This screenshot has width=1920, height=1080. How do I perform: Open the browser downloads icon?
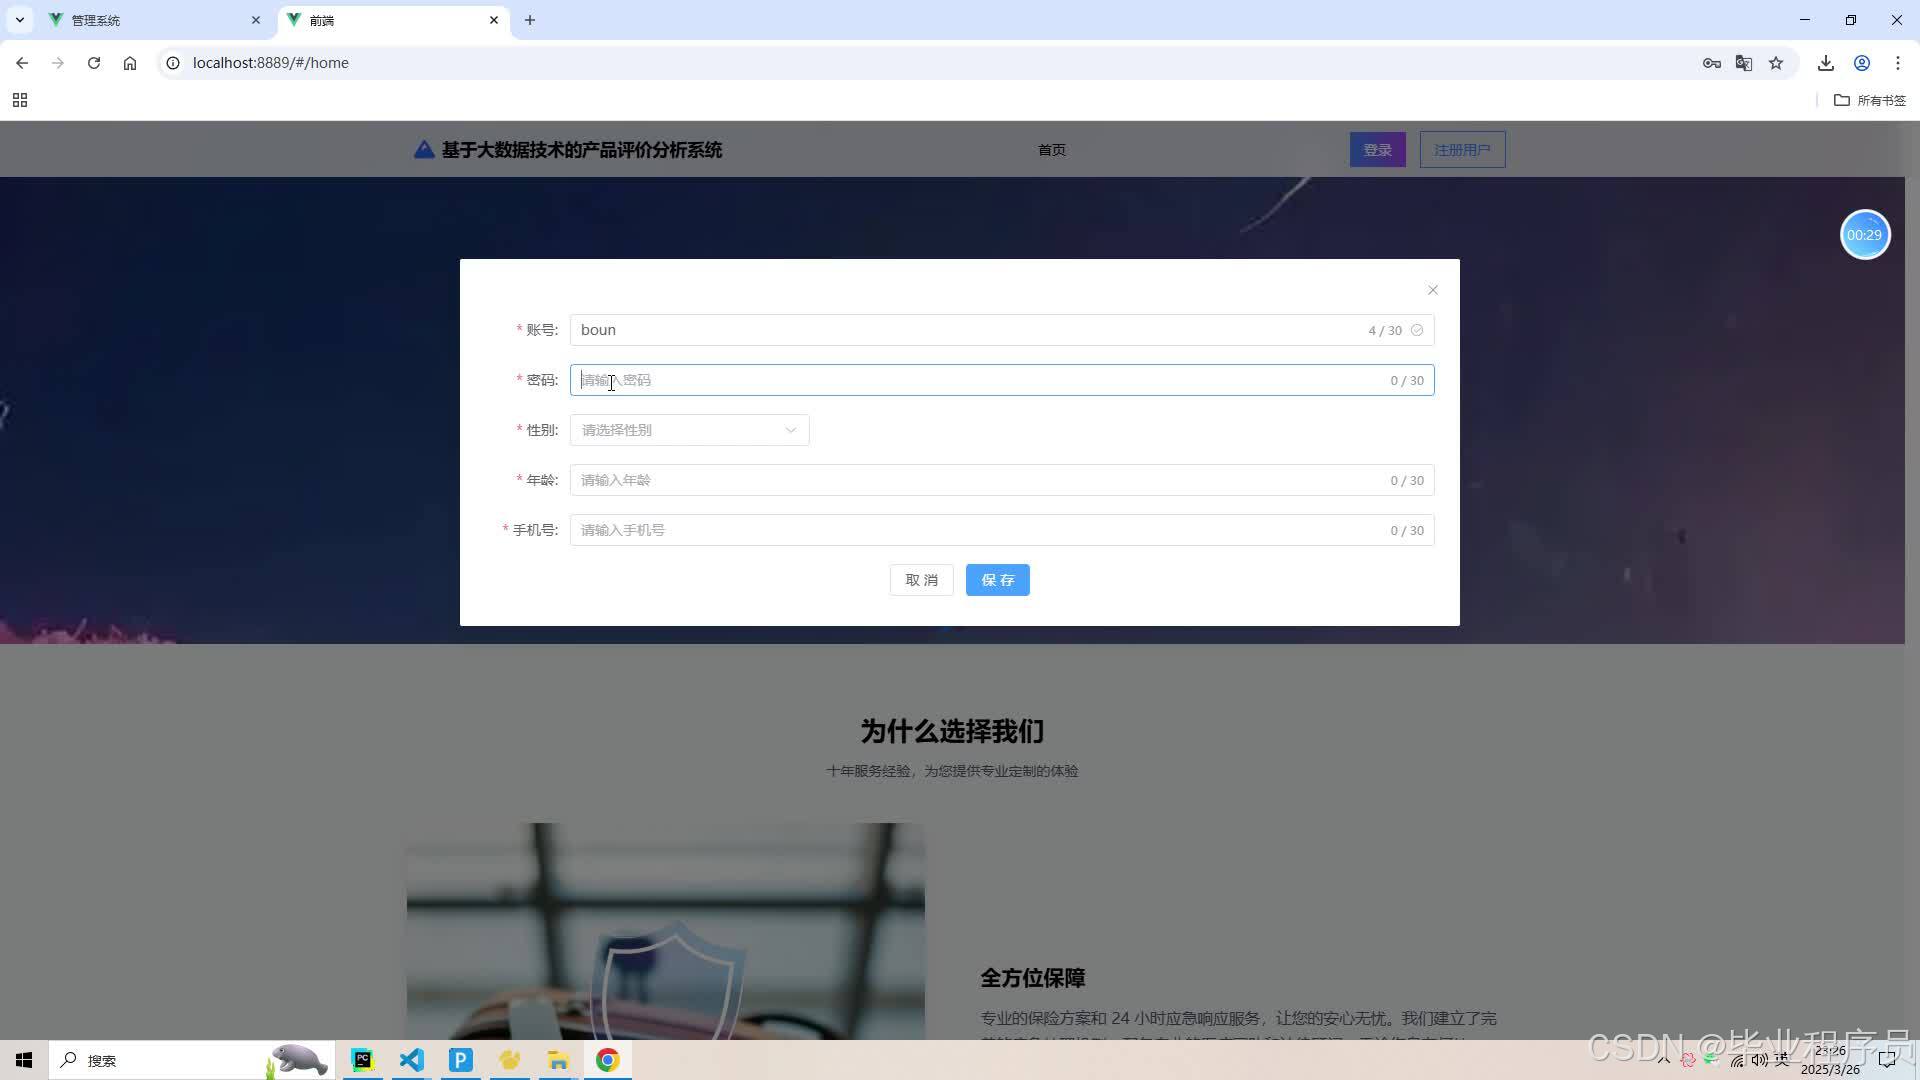[1826, 63]
